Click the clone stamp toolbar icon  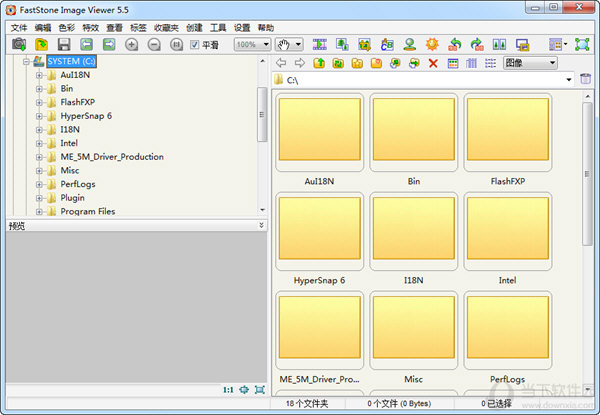click(x=409, y=44)
